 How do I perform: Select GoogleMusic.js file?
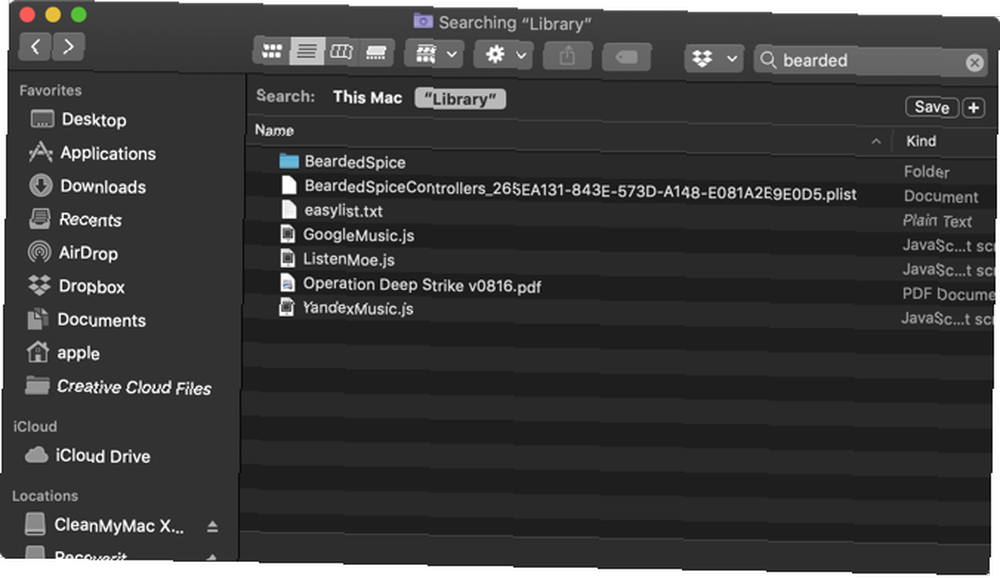(358, 235)
